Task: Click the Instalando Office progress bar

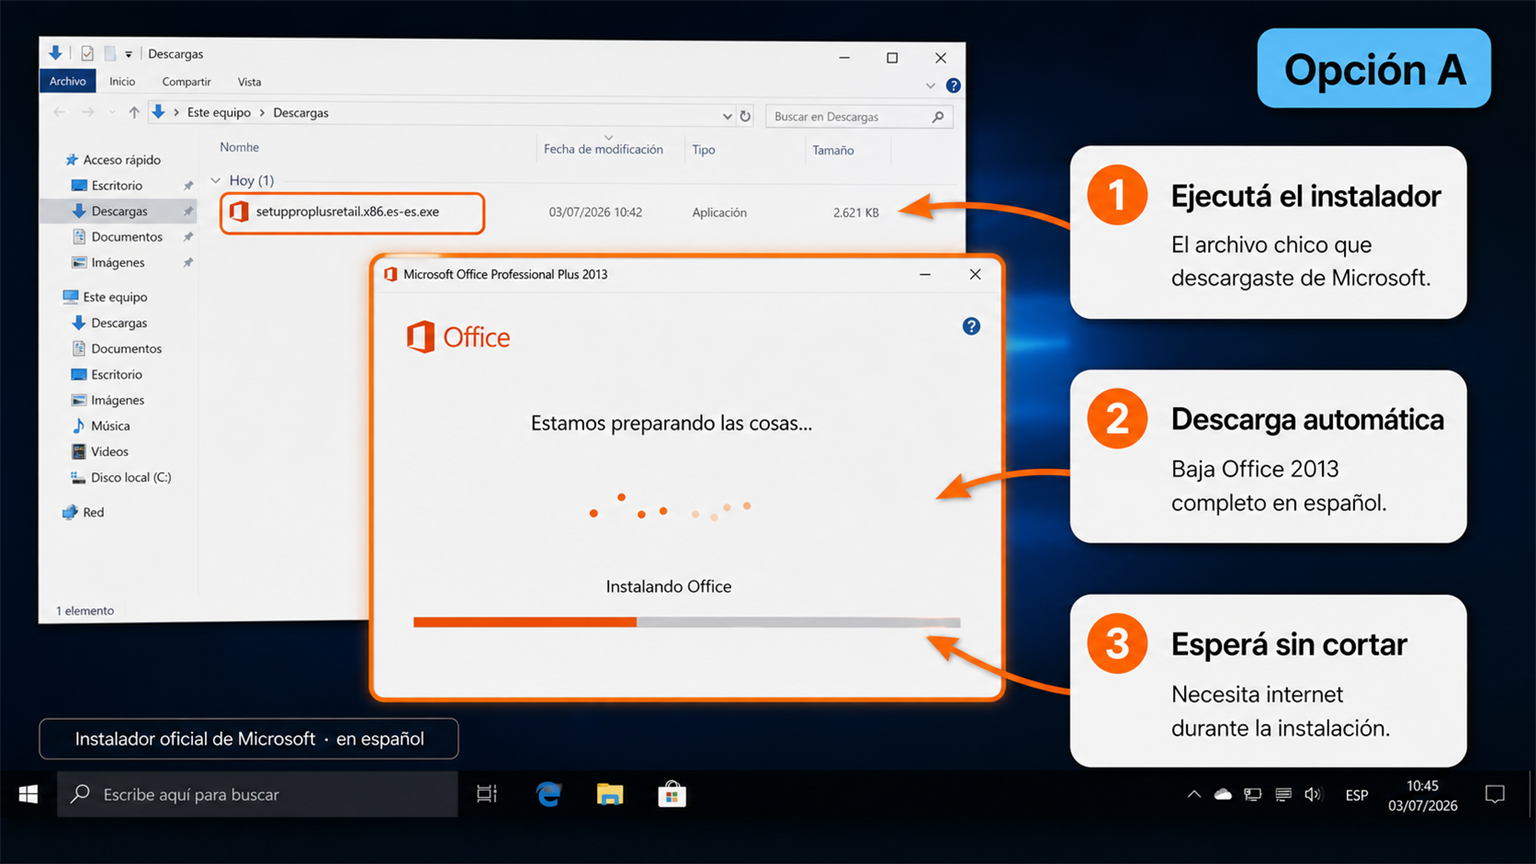Action: (x=687, y=622)
